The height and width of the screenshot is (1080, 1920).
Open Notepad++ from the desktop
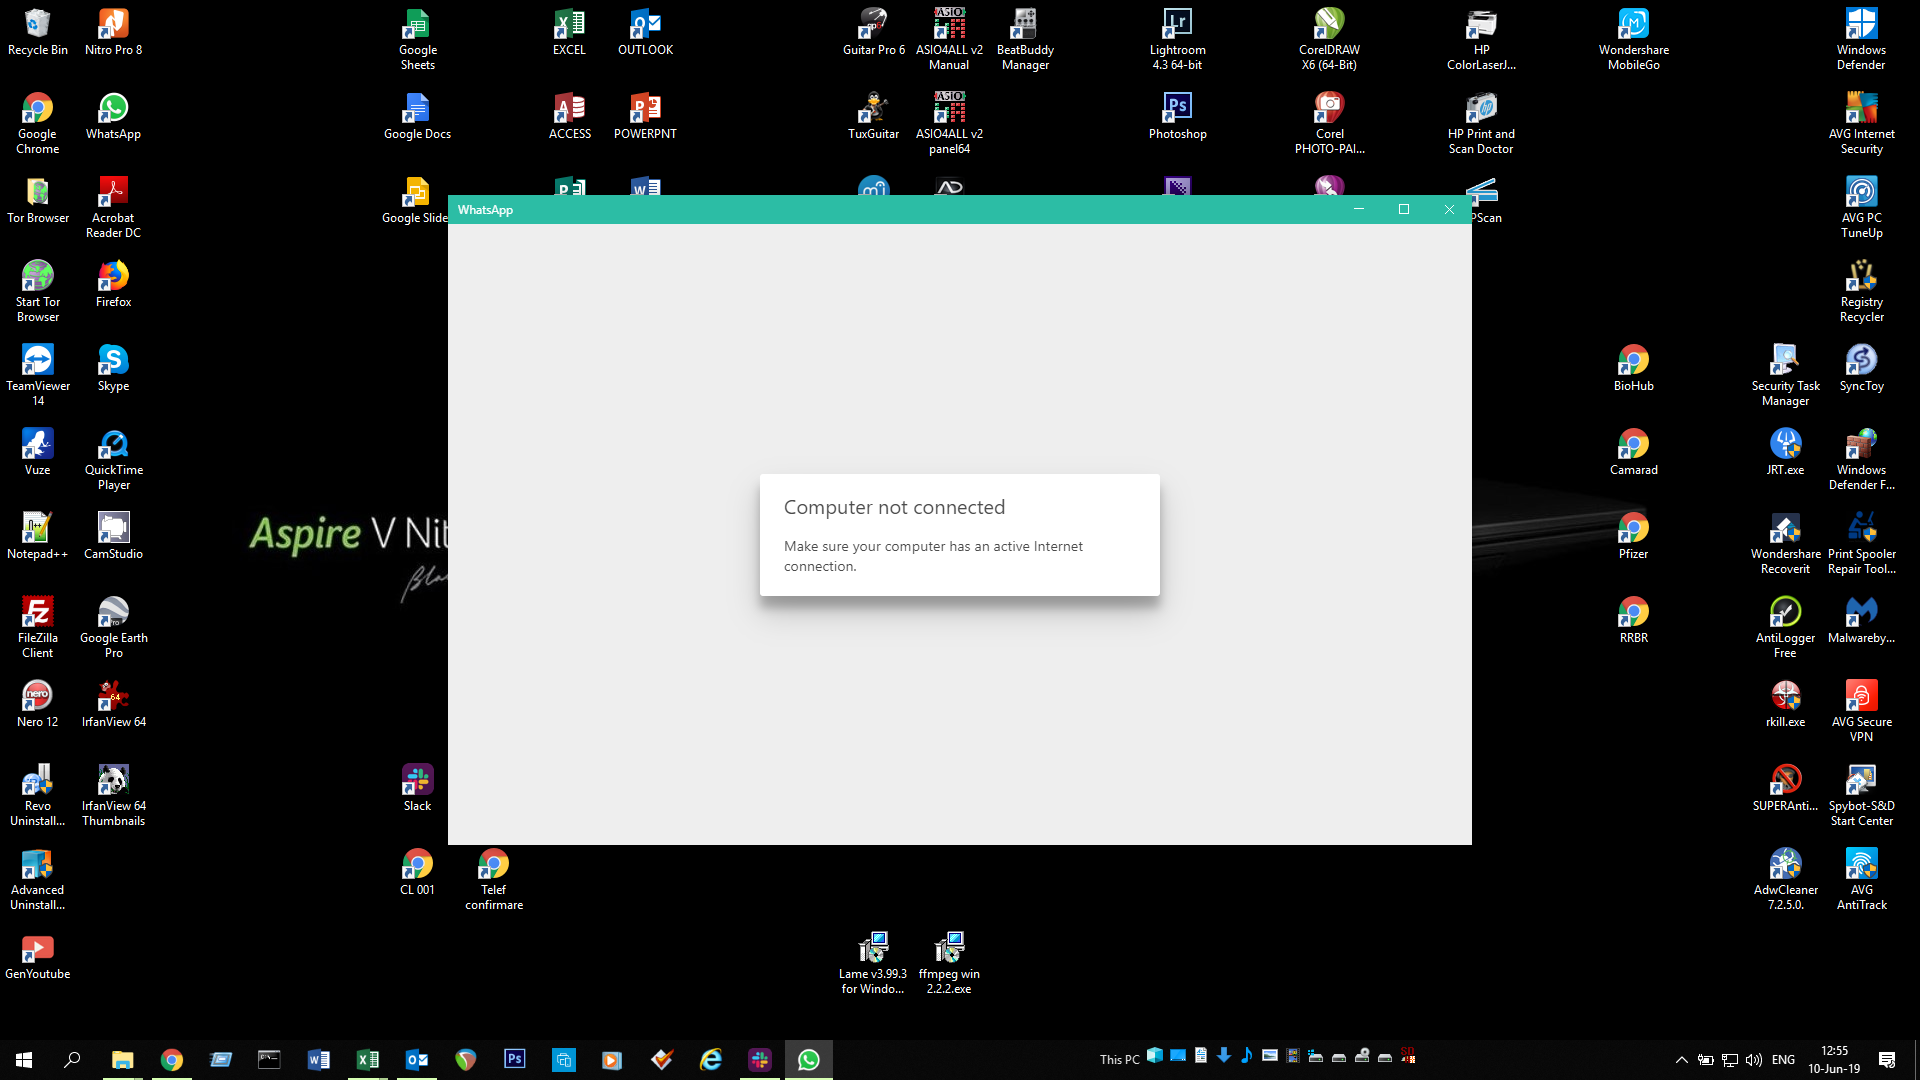click(37, 528)
